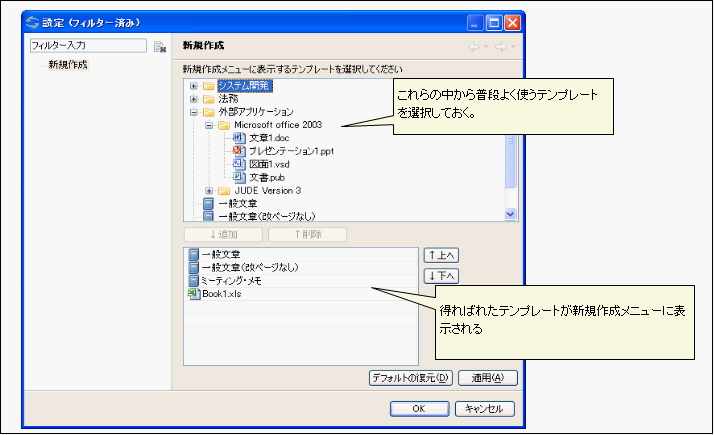Select 文書.pub in the tree

point(267,178)
